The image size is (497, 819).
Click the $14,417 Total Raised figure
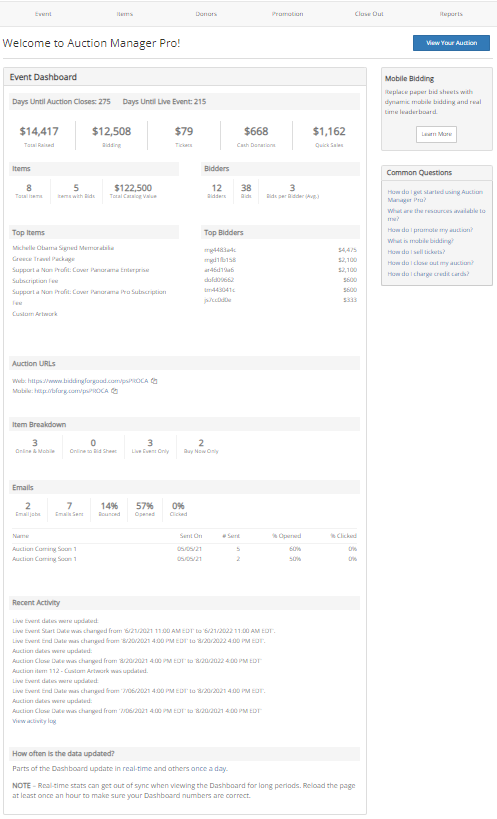click(39, 132)
